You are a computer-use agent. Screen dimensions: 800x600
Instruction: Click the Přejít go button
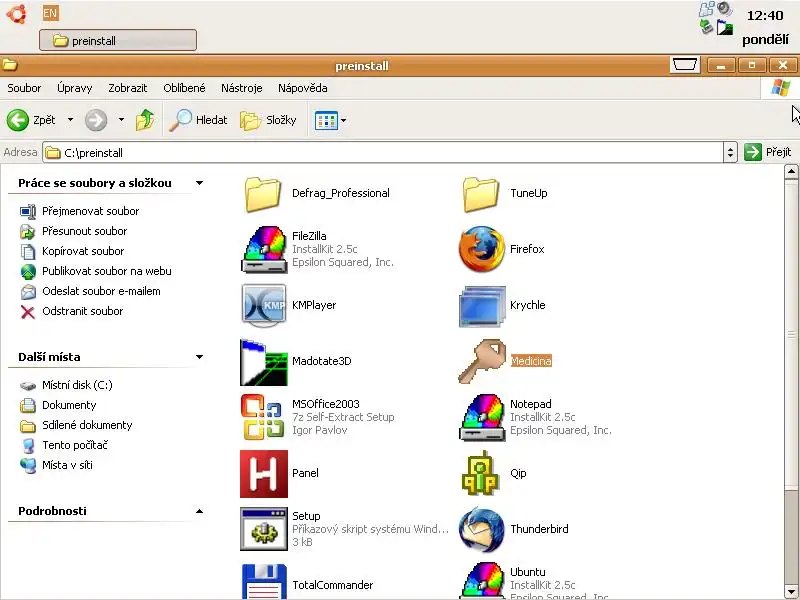[768, 152]
